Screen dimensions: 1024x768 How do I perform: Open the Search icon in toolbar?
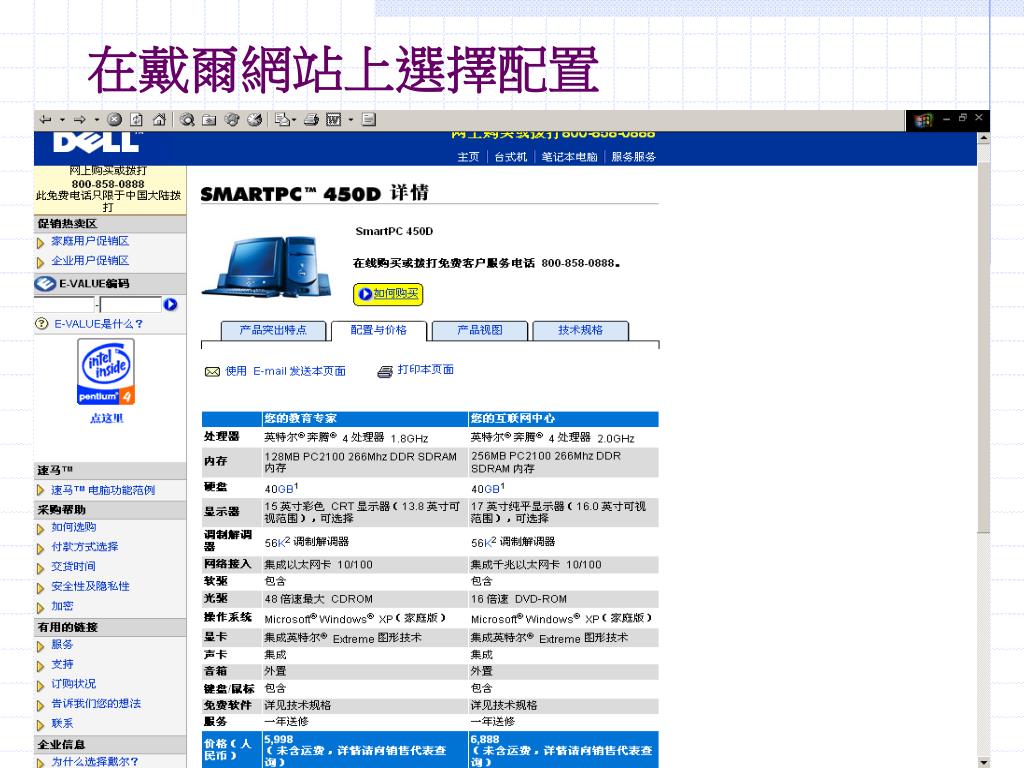pos(187,120)
